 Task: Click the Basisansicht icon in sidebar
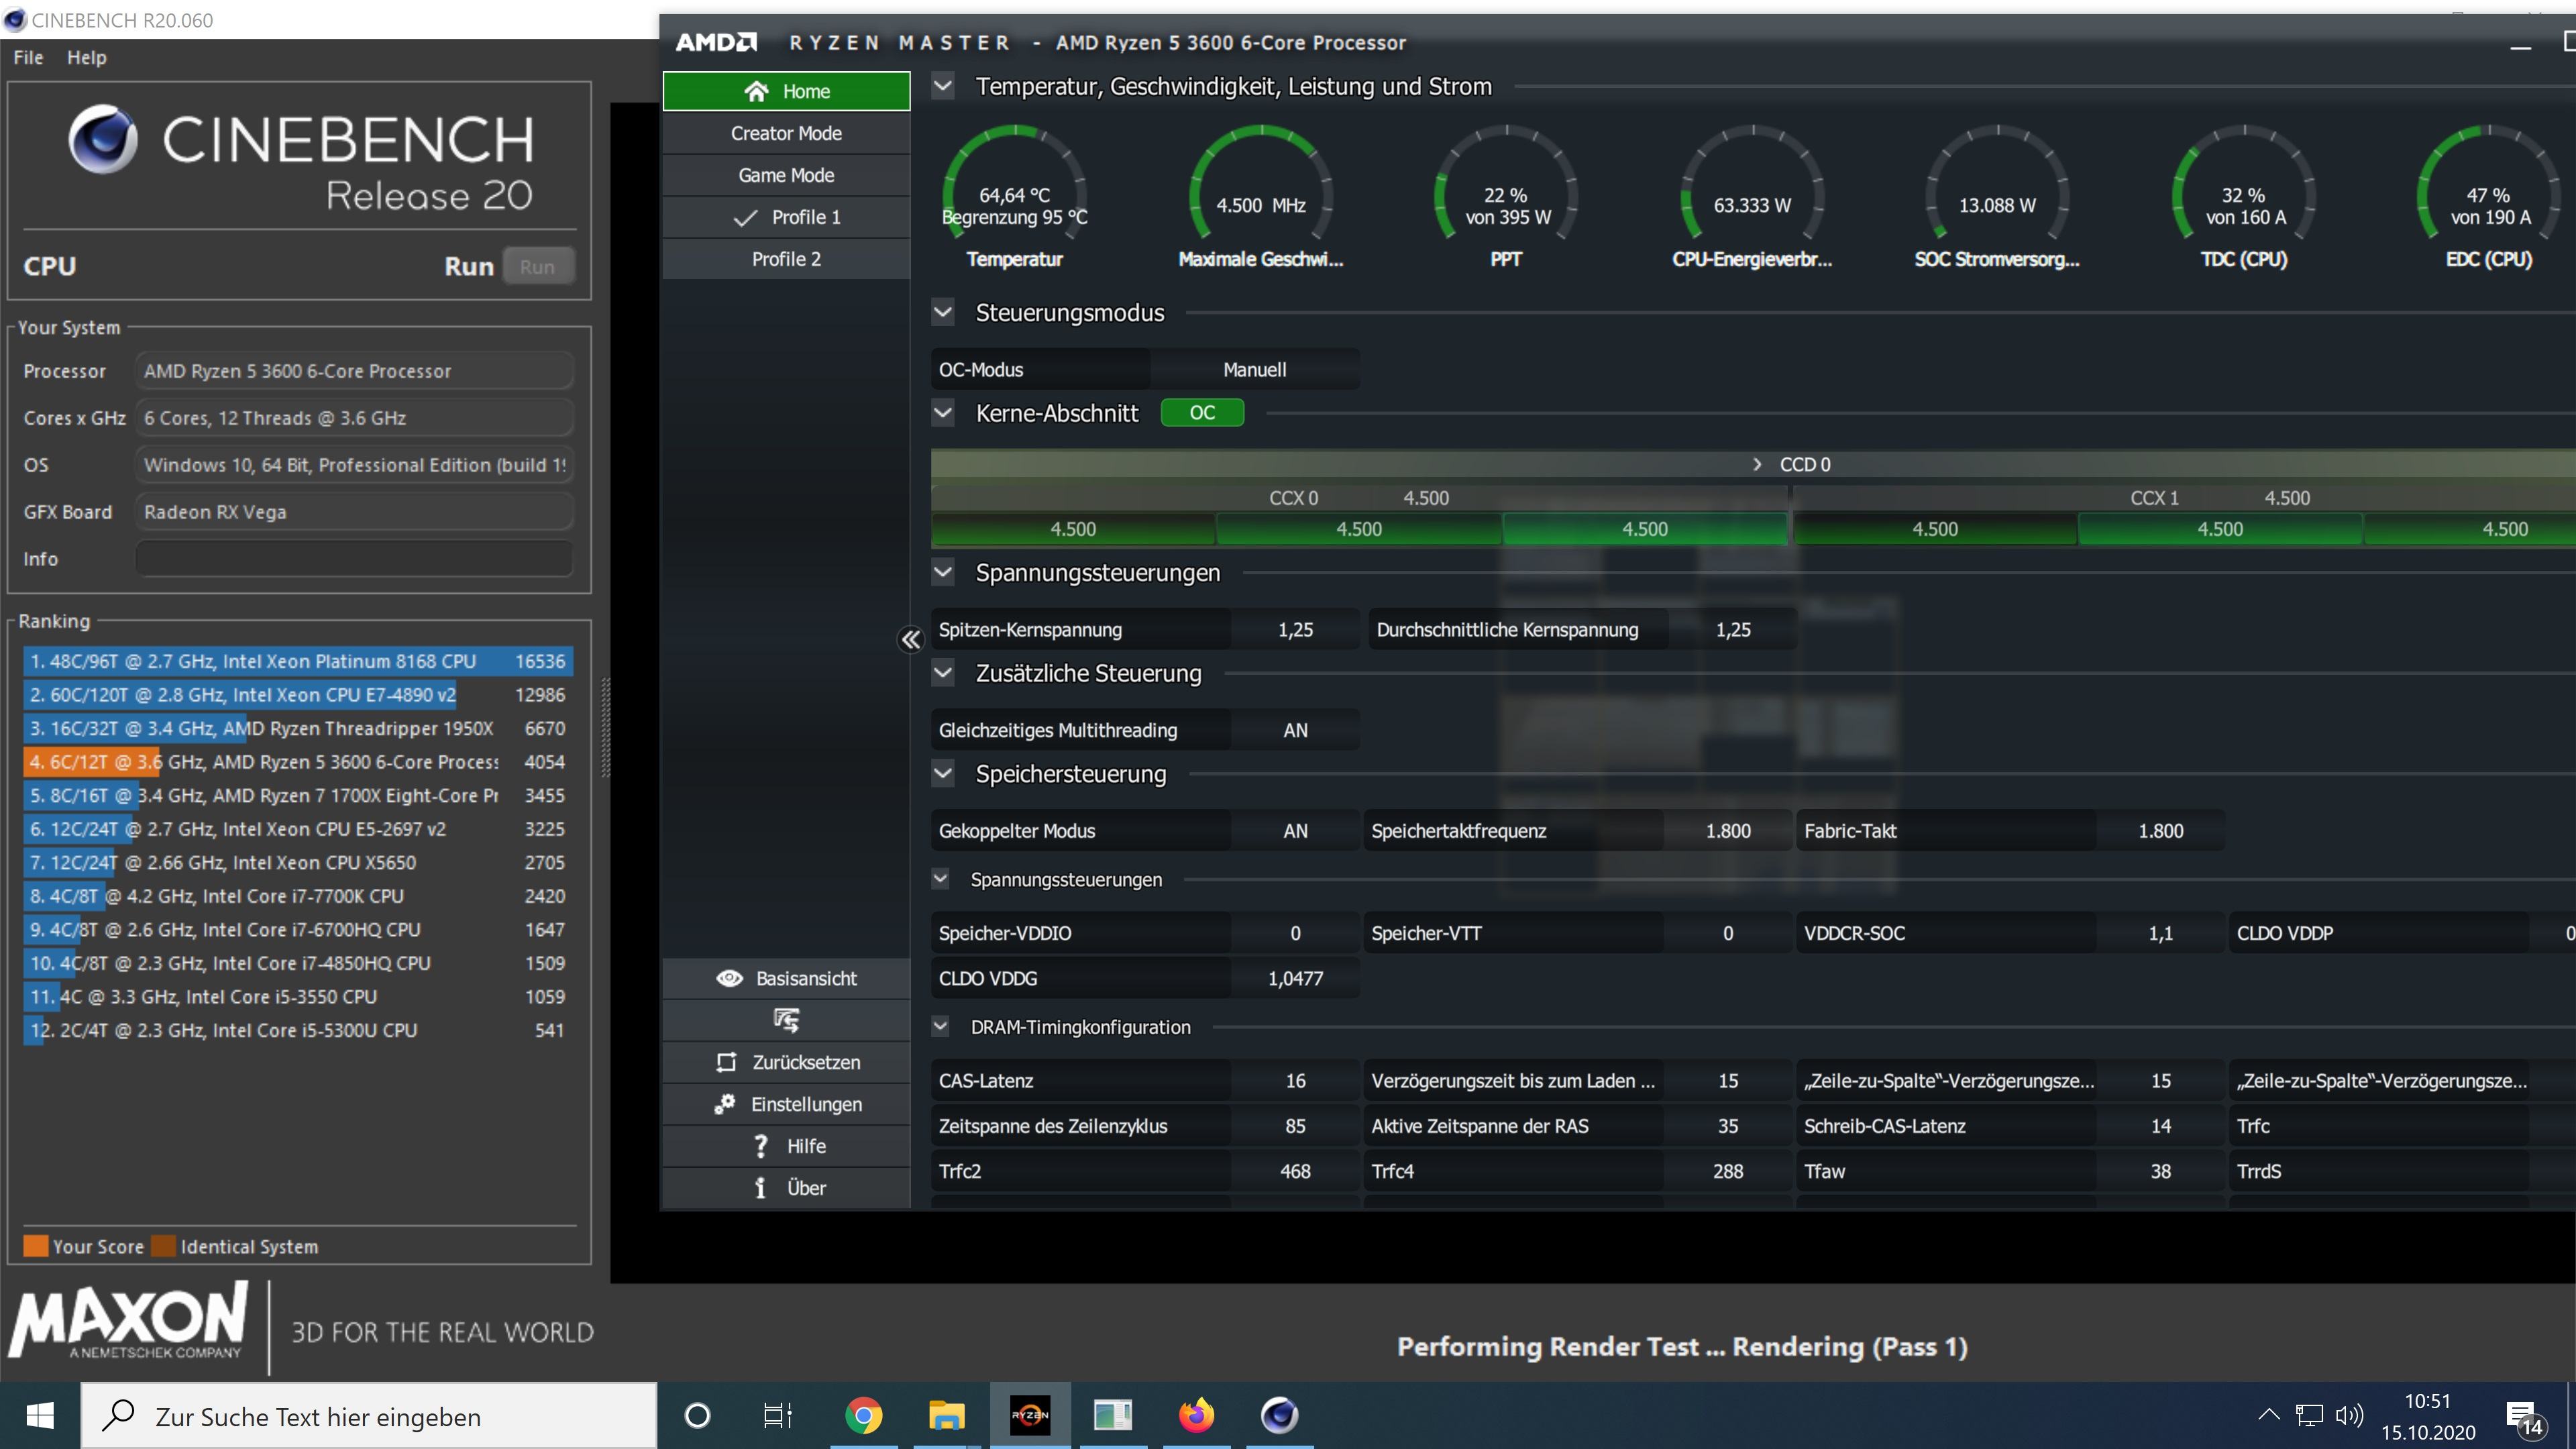[729, 977]
